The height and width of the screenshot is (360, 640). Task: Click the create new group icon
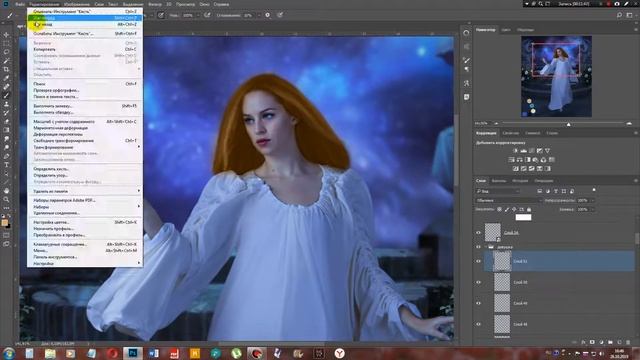coord(610,342)
